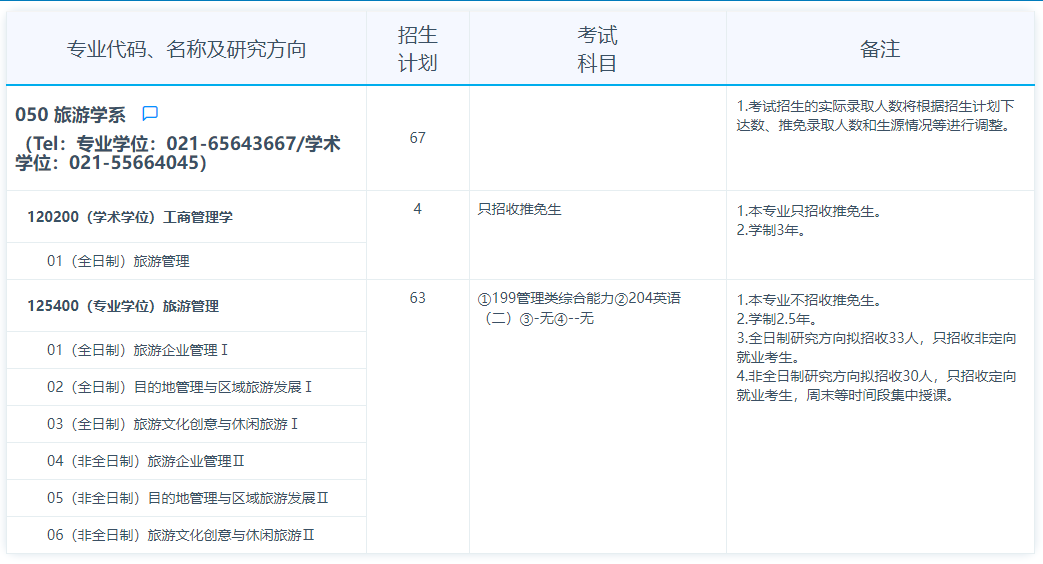Select the 125400 (专业学位) 旅游管理 program row
The width and height of the screenshot is (1043, 564).
coord(123,306)
